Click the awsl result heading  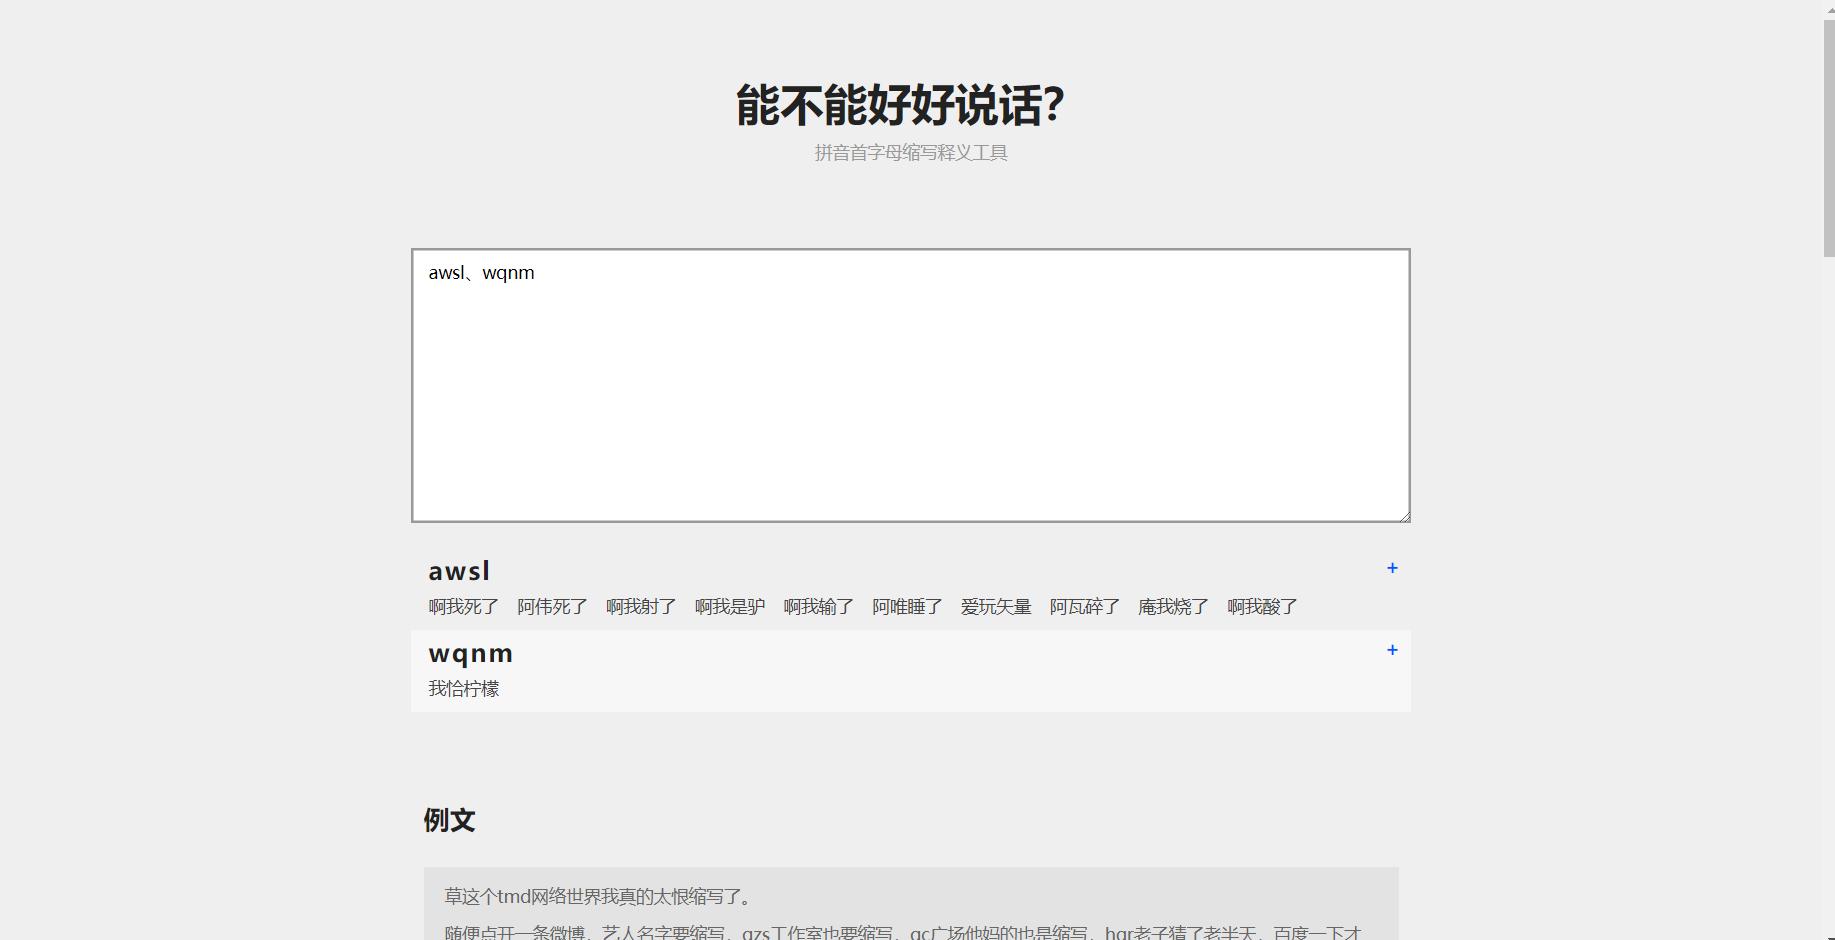tap(459, 570)
